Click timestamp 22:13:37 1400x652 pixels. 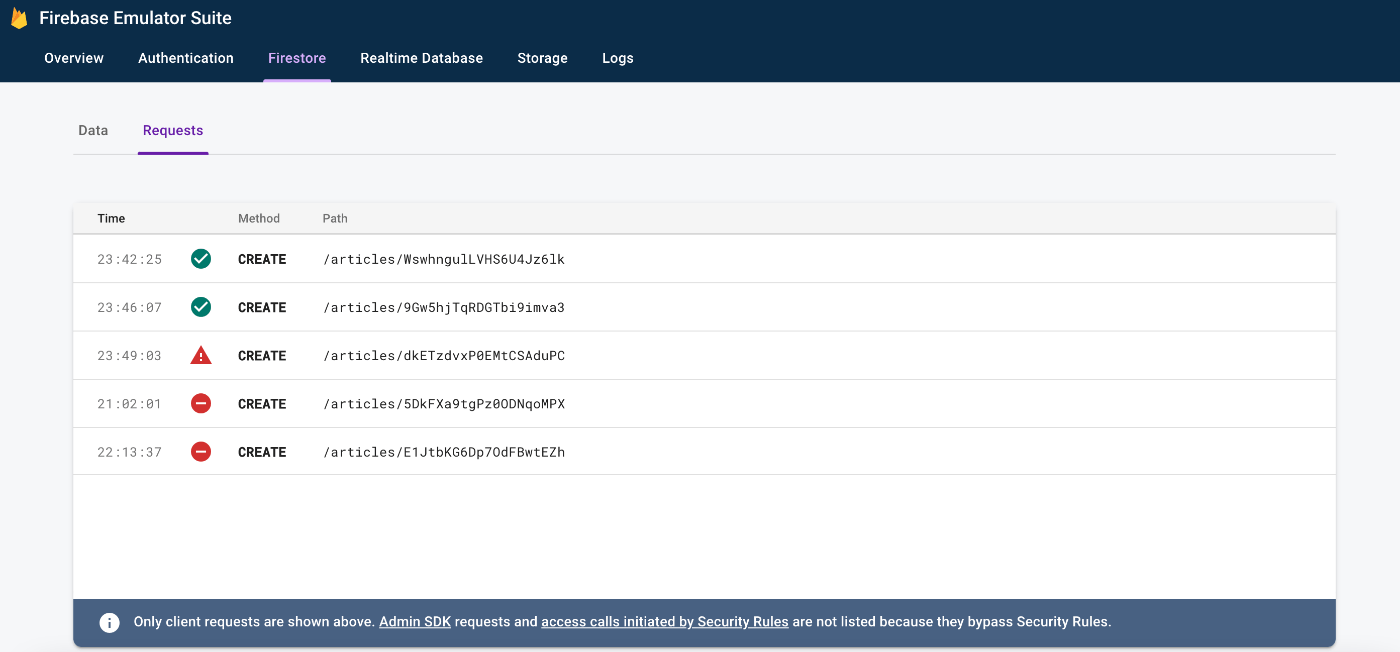[x=129, y=452]
